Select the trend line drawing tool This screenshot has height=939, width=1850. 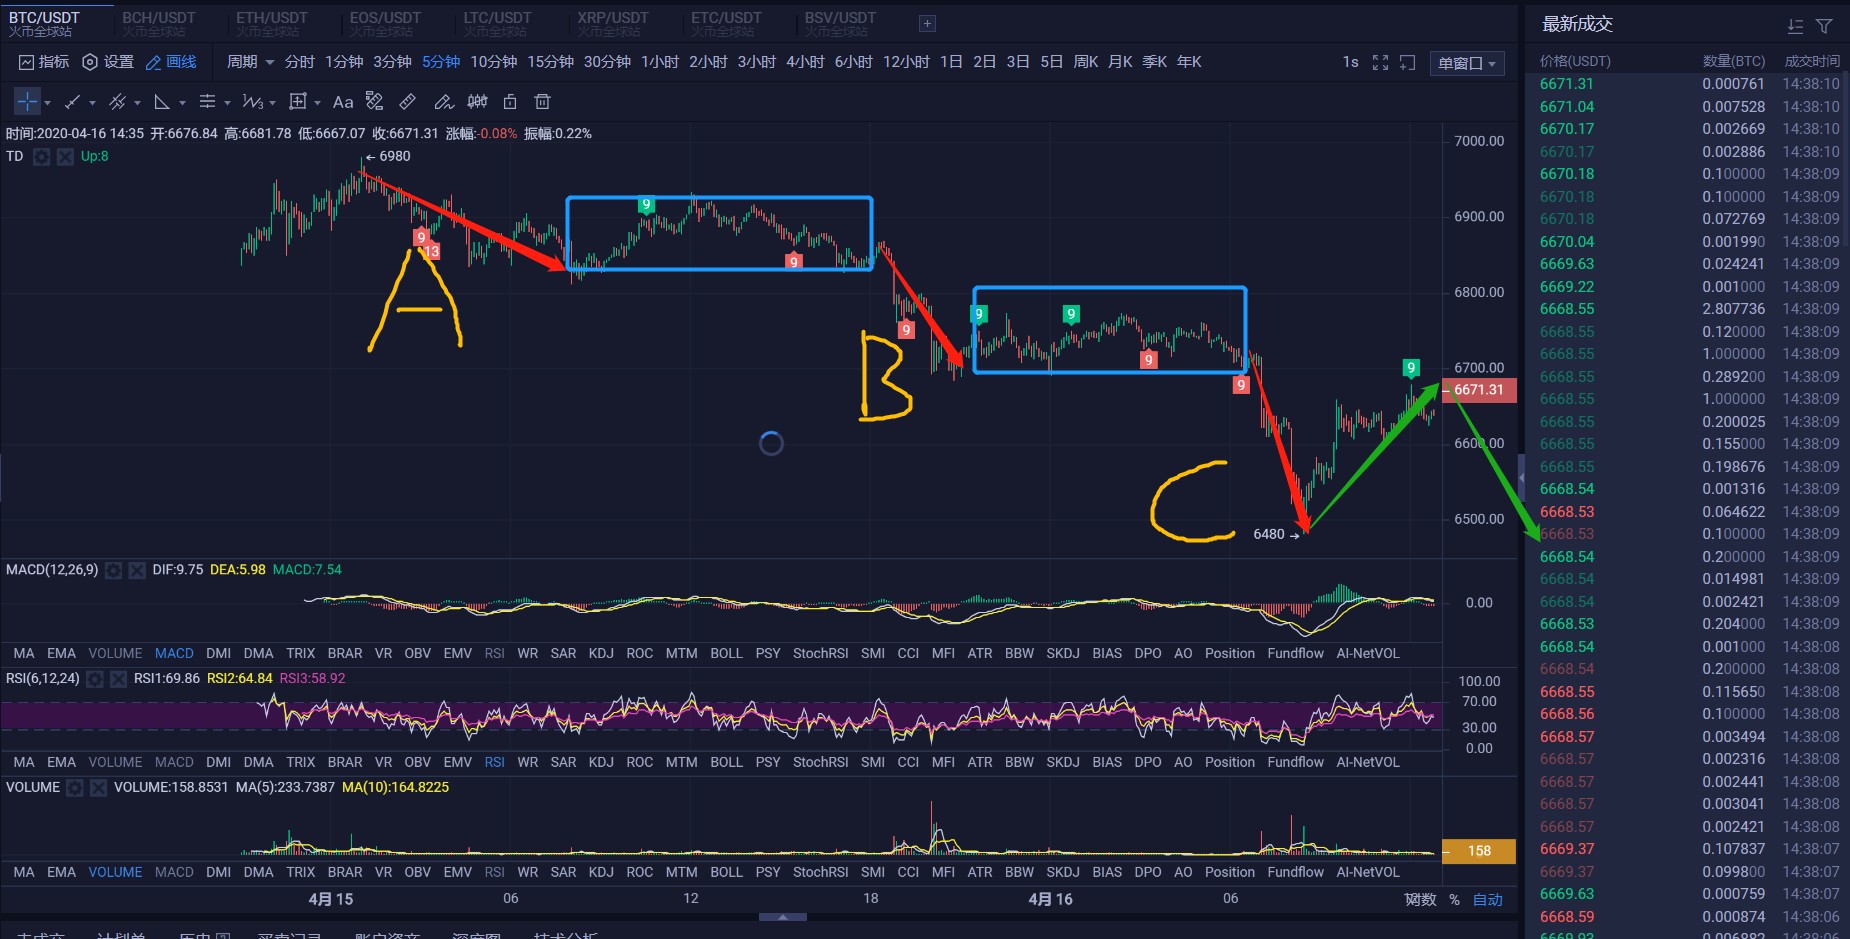[71, 101]
